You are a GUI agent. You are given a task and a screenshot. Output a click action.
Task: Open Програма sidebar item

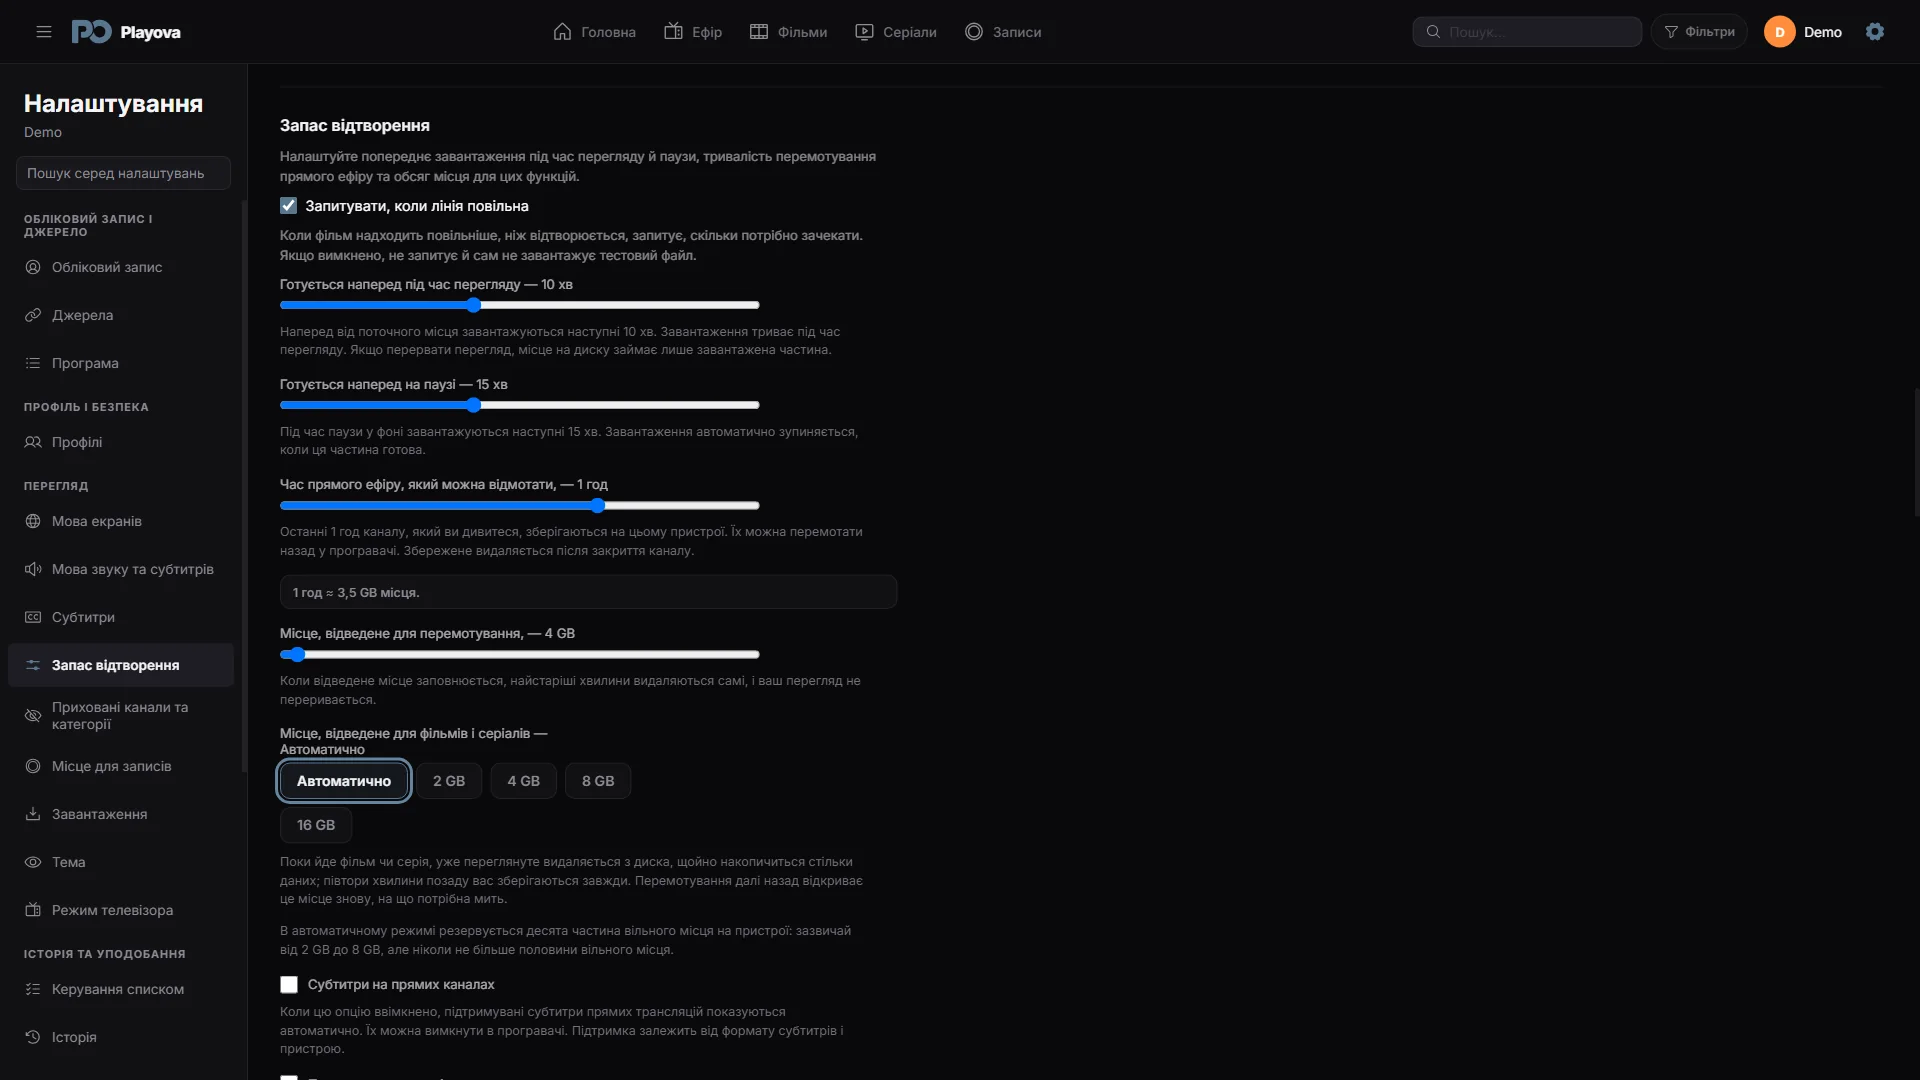121,363
